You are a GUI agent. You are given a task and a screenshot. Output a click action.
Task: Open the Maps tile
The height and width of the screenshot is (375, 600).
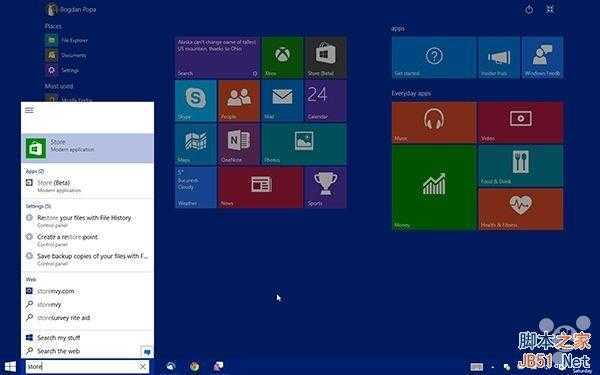[196, 144]
